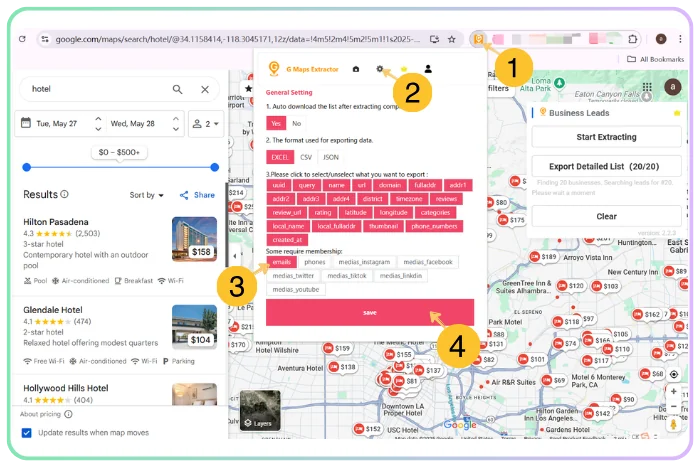Click the About pricing info icon
Viewport: 700px width, 471px height.
[x=68, y=414]
